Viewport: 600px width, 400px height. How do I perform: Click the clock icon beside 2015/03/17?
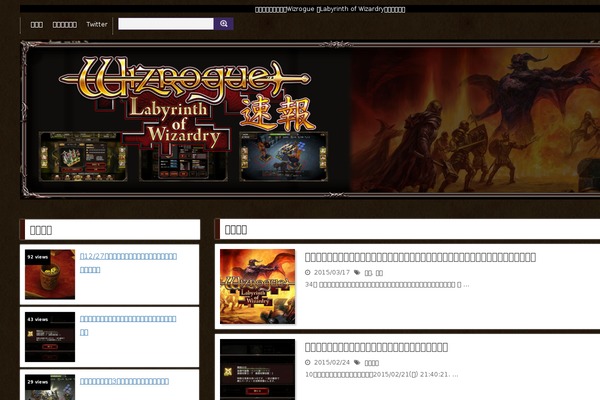click(x=308, y=273)
